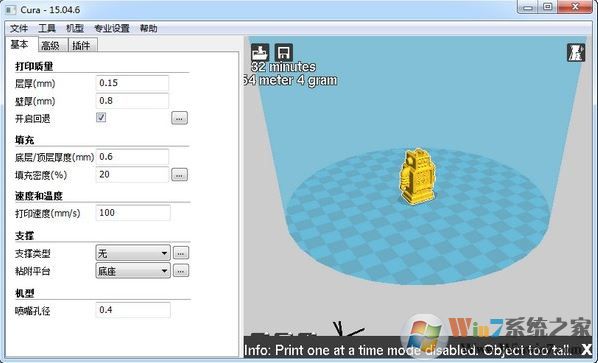The height and width of the screenshot is (363, 598).
Task: Open the 工具 menu
Action: click(47, 28)
